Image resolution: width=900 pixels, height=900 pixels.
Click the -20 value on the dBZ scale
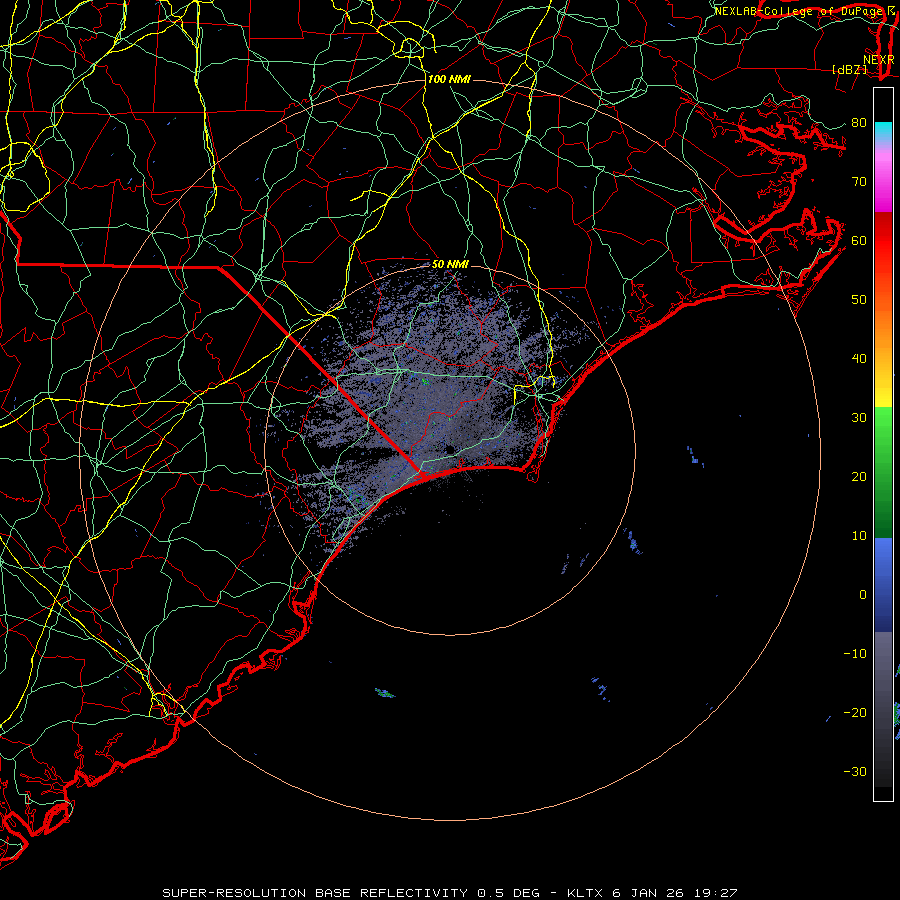855,712
